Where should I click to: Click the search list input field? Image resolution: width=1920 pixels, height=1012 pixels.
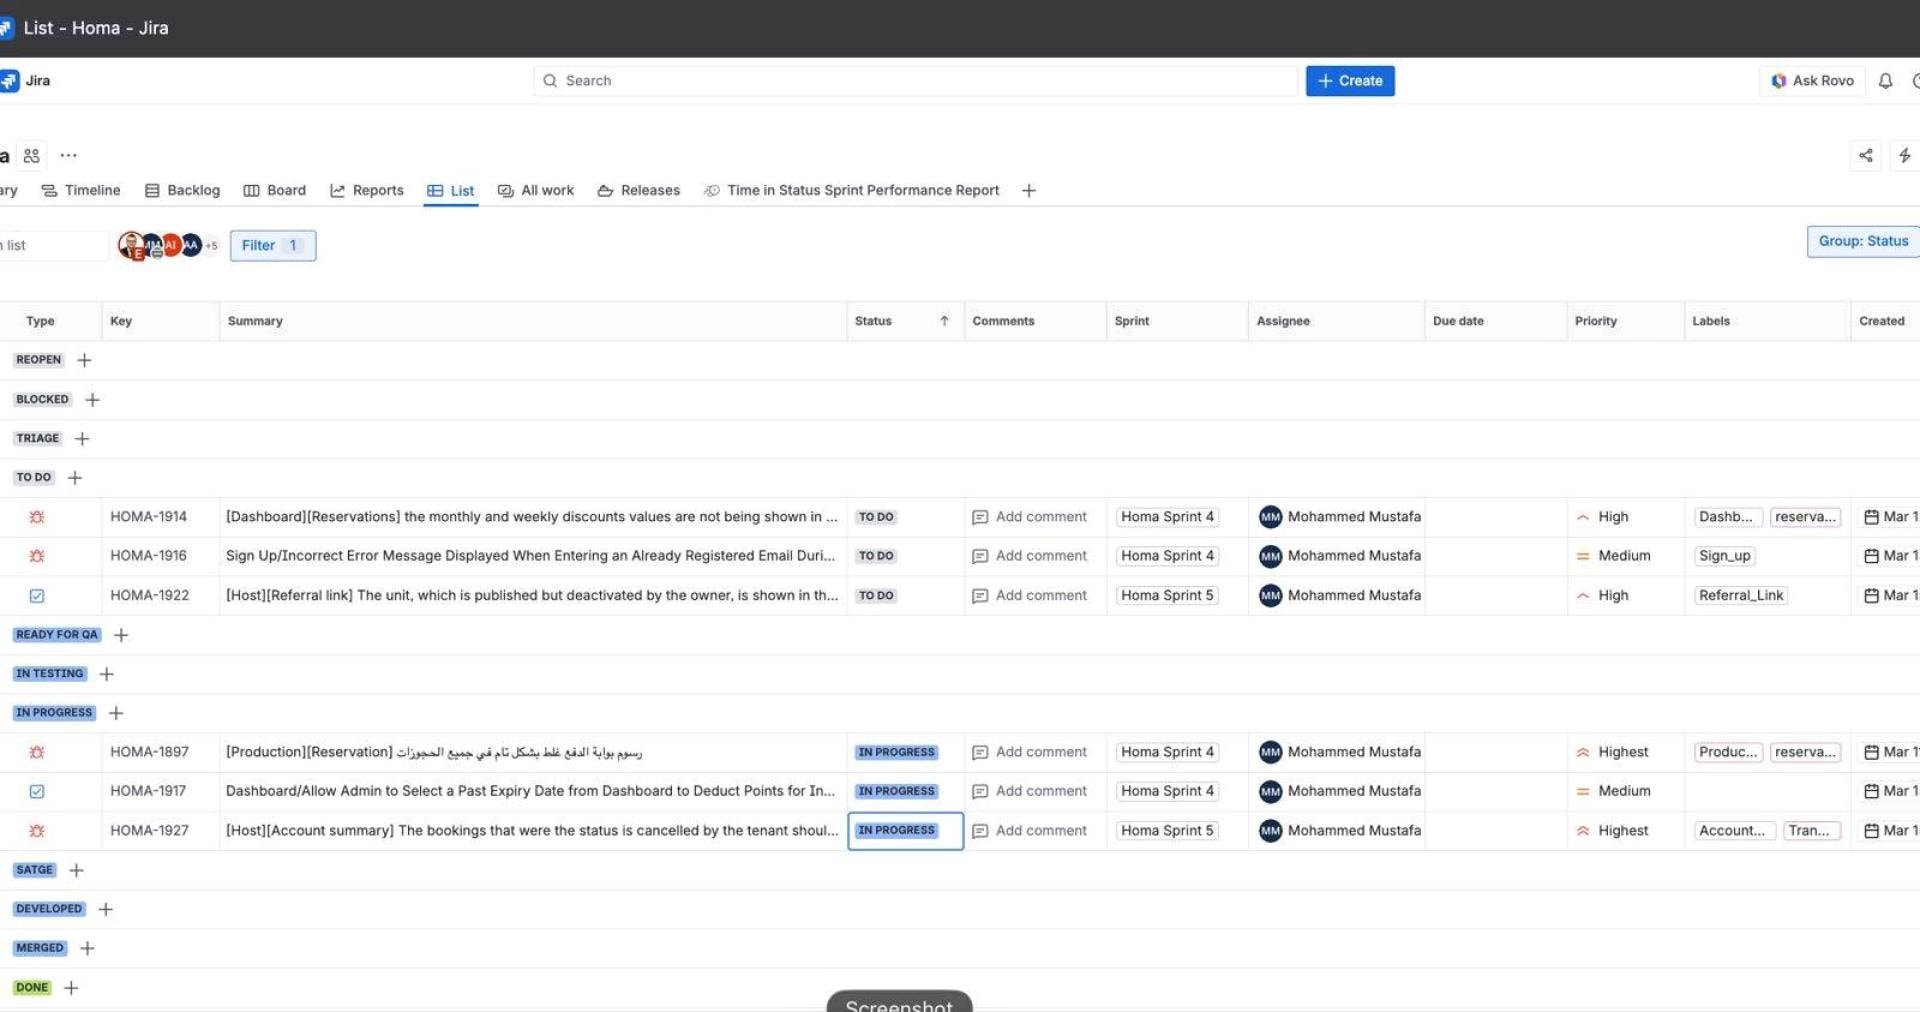(x=52, y=245)
